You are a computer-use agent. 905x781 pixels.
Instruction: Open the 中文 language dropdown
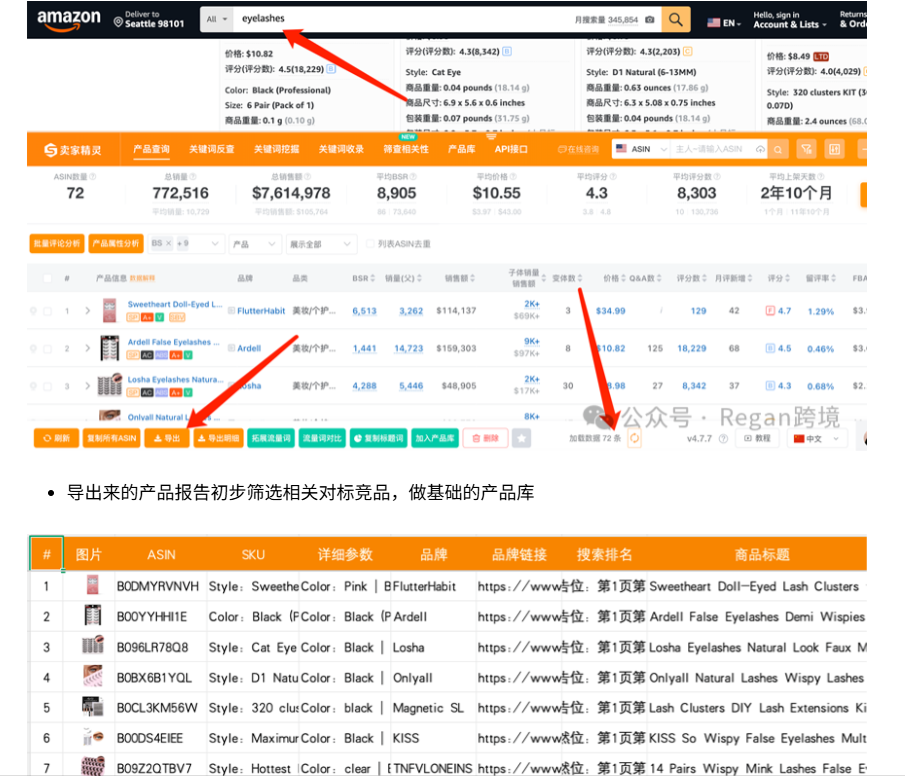pos(817,439)
